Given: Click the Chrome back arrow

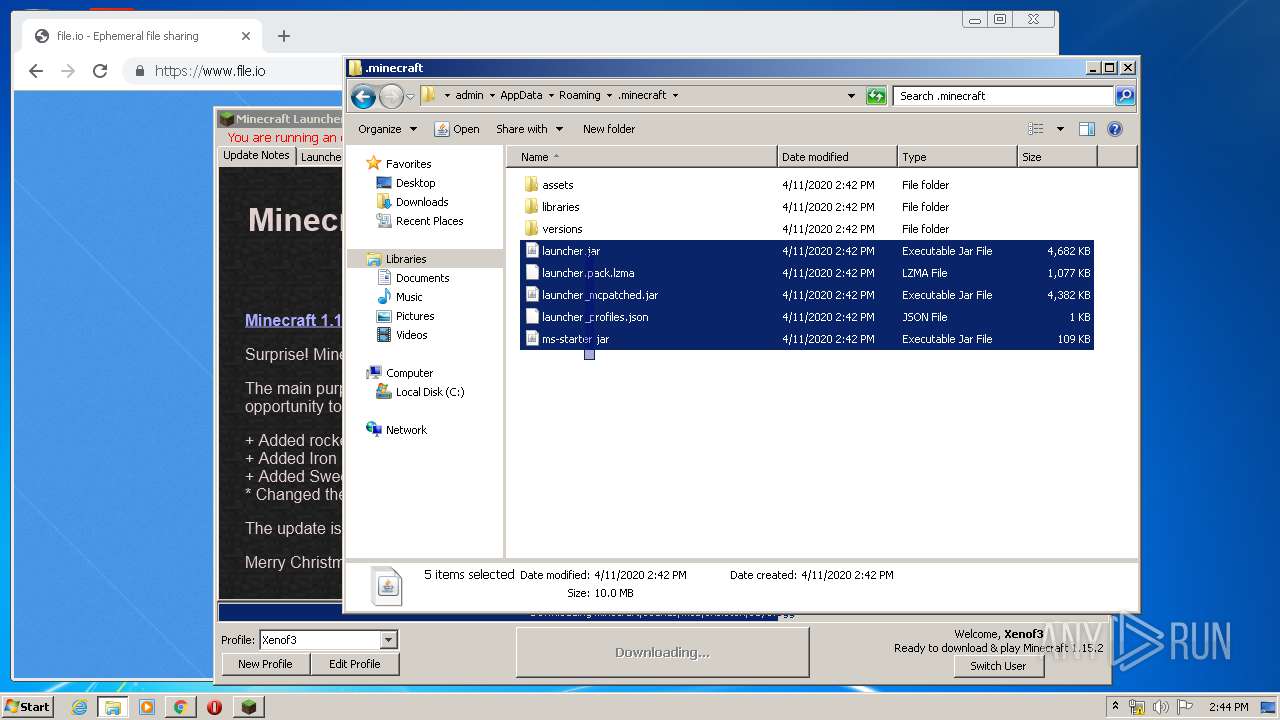Looking at the screenshot, I should [x=36, y=71].
